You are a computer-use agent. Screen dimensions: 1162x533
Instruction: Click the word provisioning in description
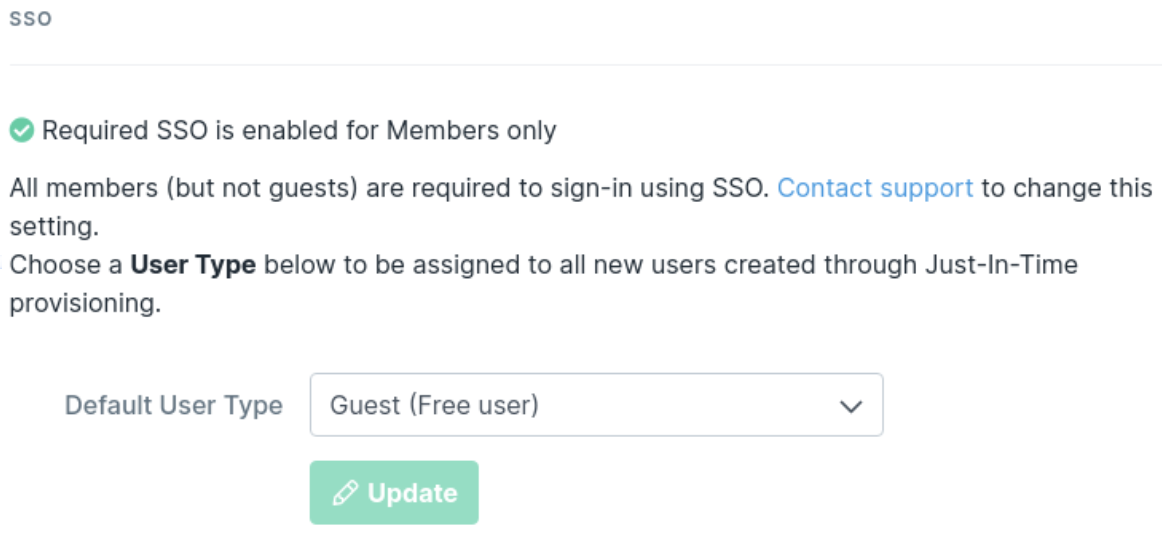click(85, 303)
